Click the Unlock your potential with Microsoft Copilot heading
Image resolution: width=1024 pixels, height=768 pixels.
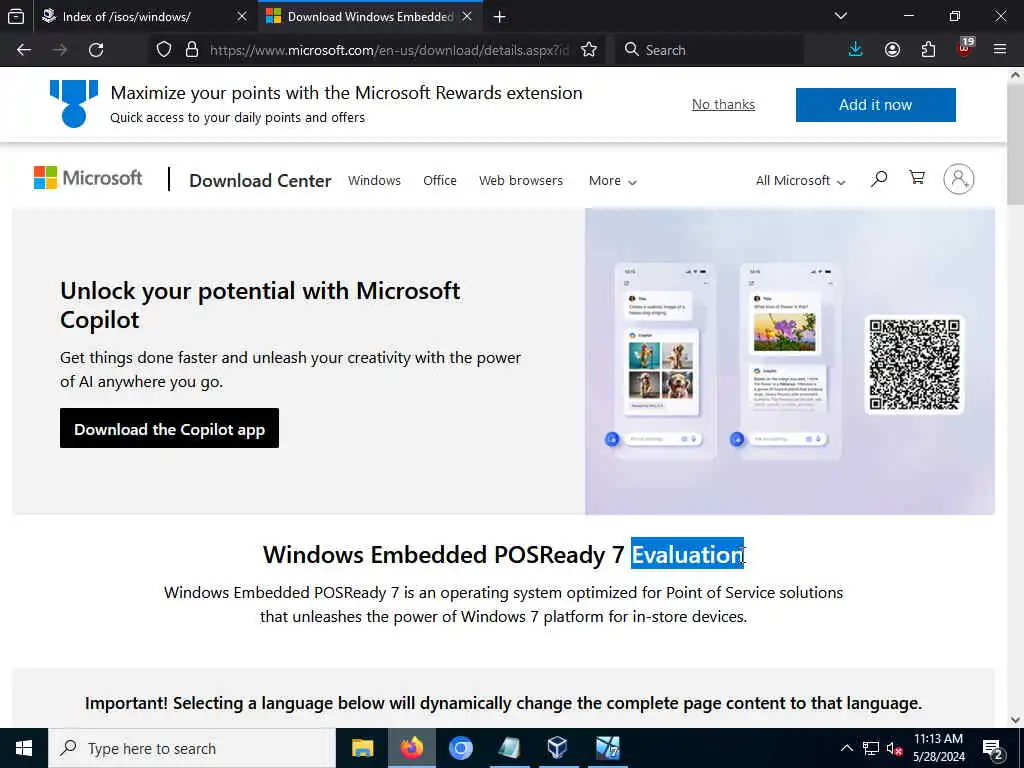pyautogui.click(x=260, y=305)
